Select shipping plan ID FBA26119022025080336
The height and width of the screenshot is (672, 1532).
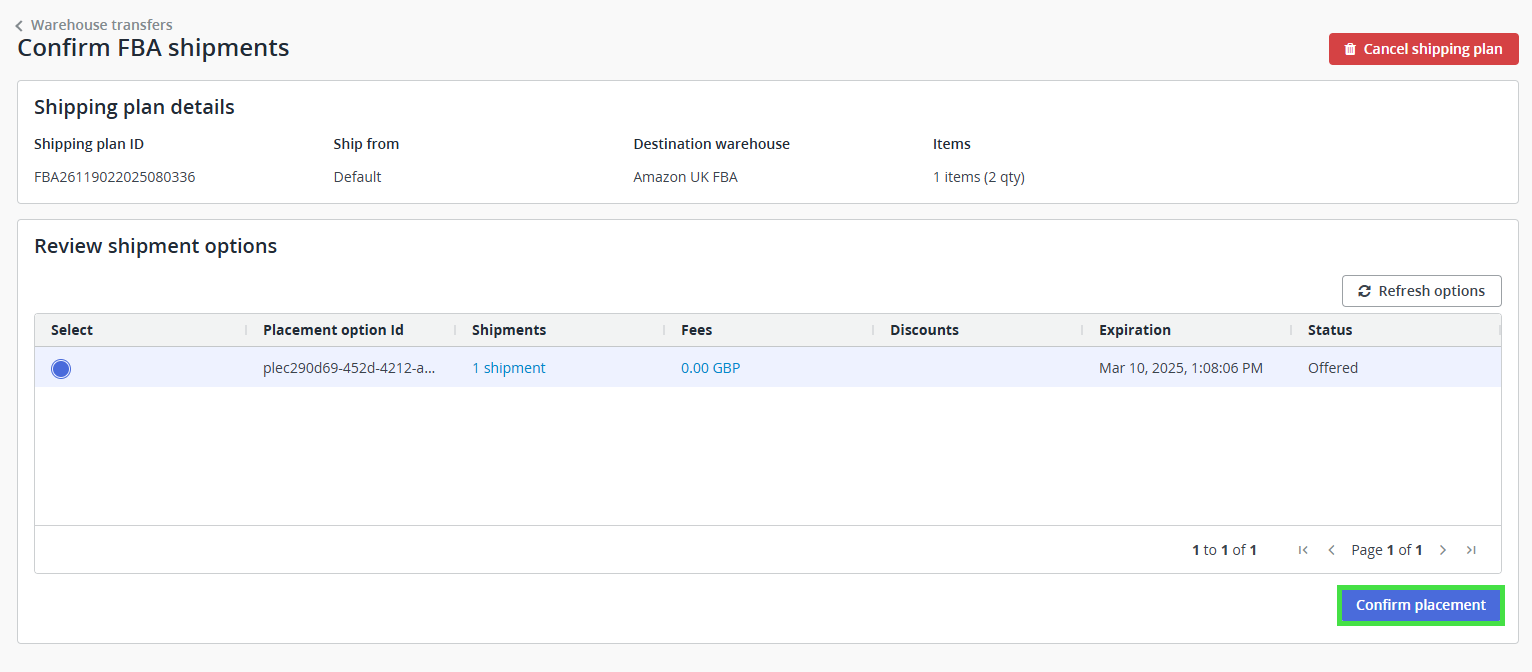115,177
